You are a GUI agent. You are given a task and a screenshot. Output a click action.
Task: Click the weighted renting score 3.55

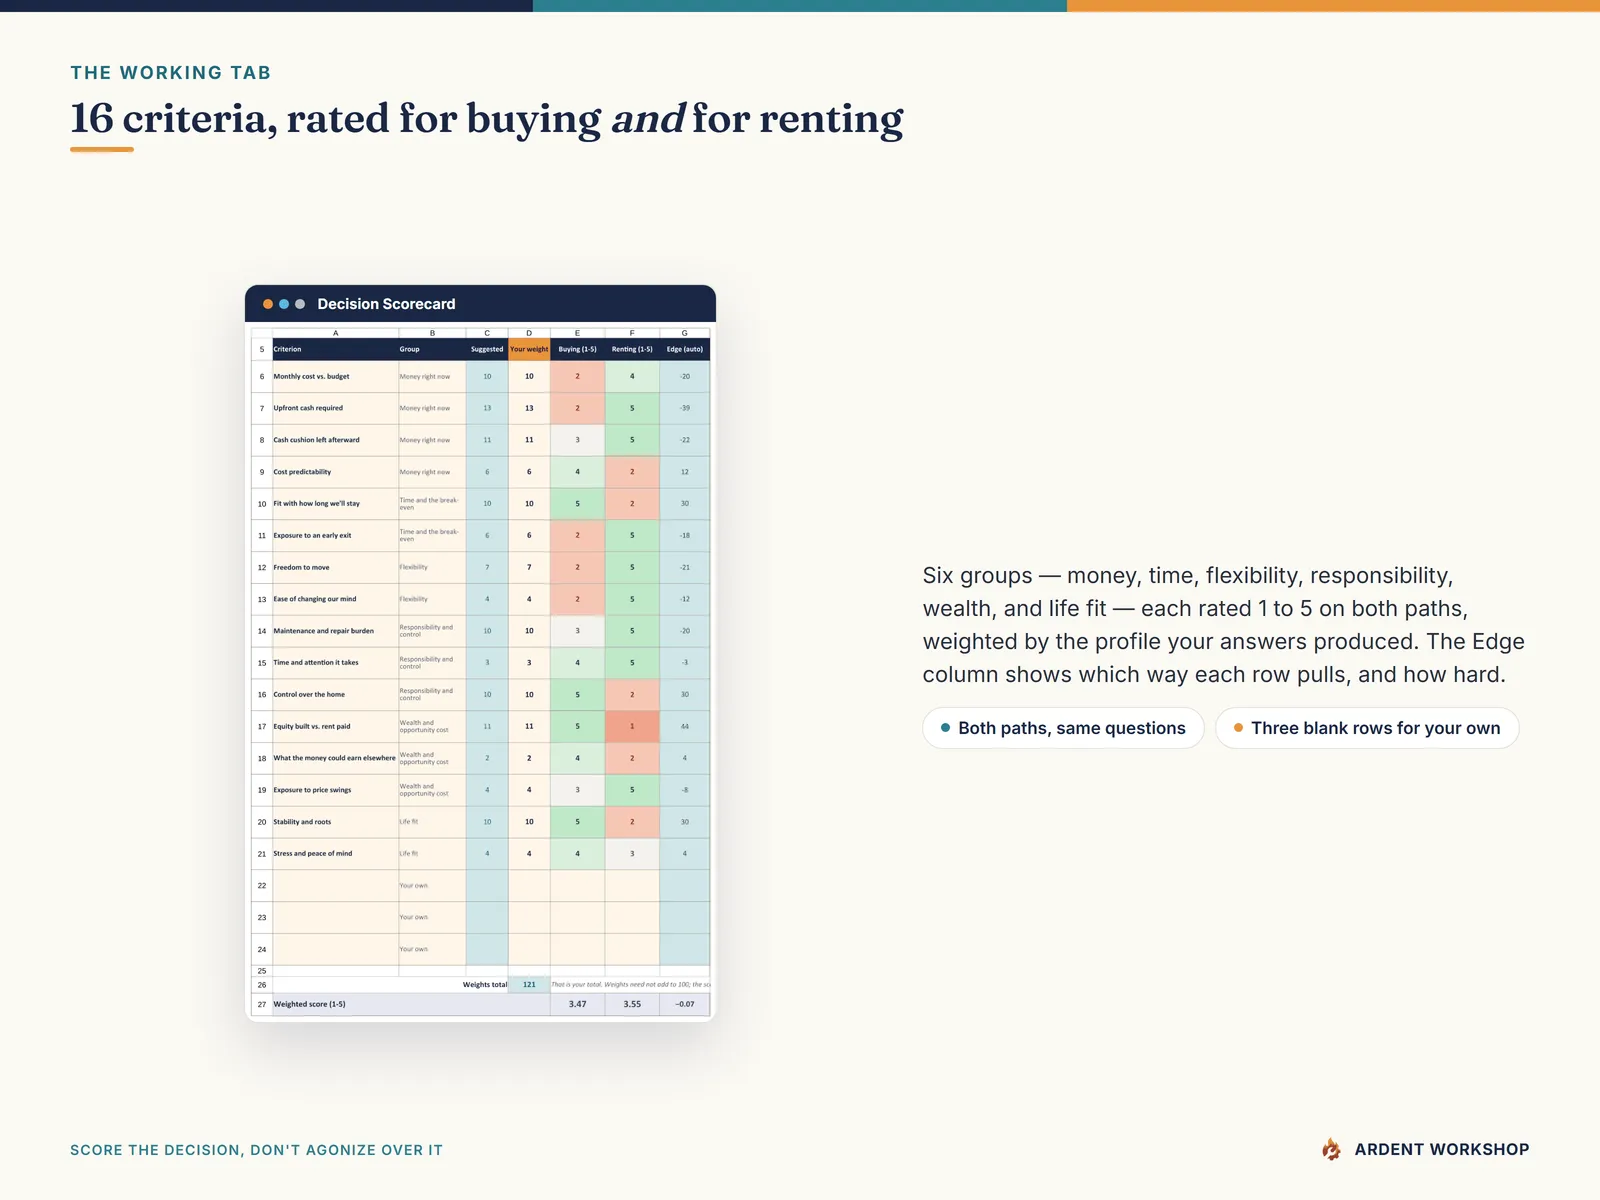pos(632,1004)
